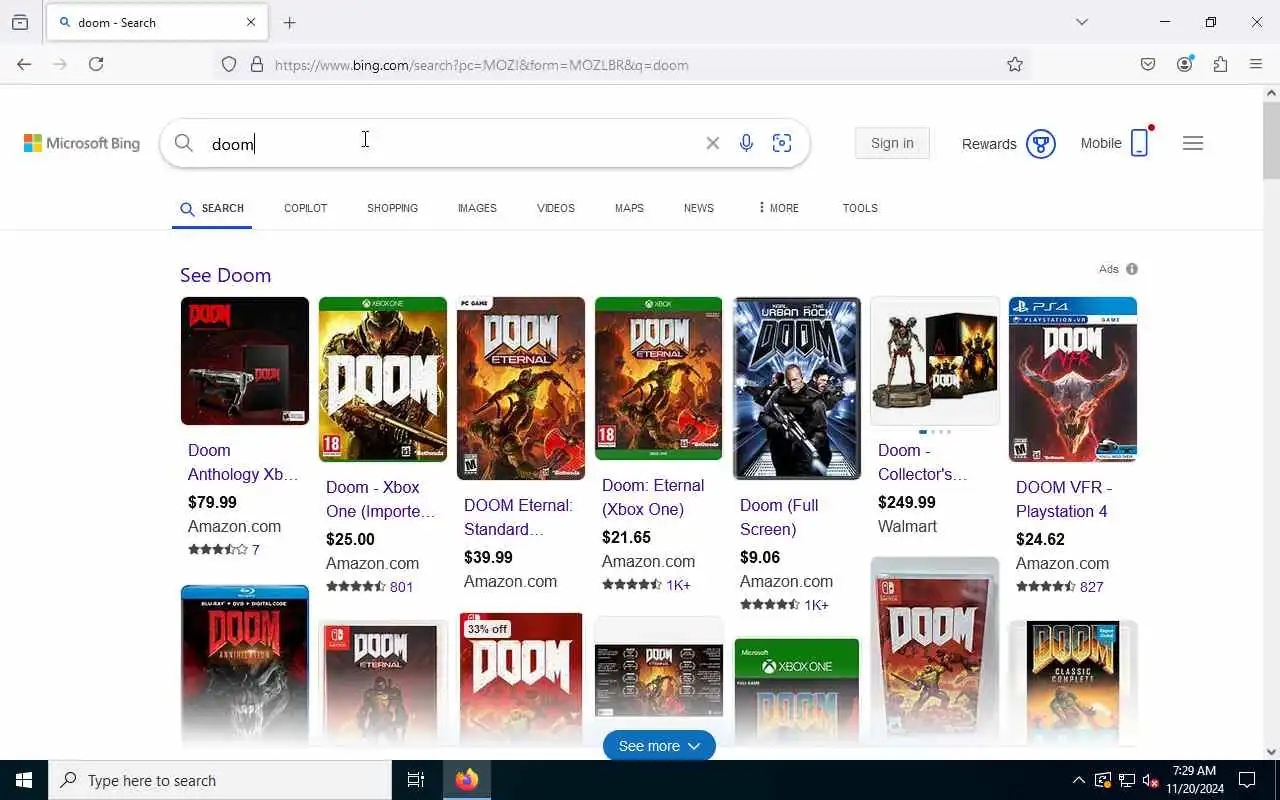This screenshot has width=1280, height=800.
Task: Click the Microsoft Bing logo
Action: click(x=82, y=143)
